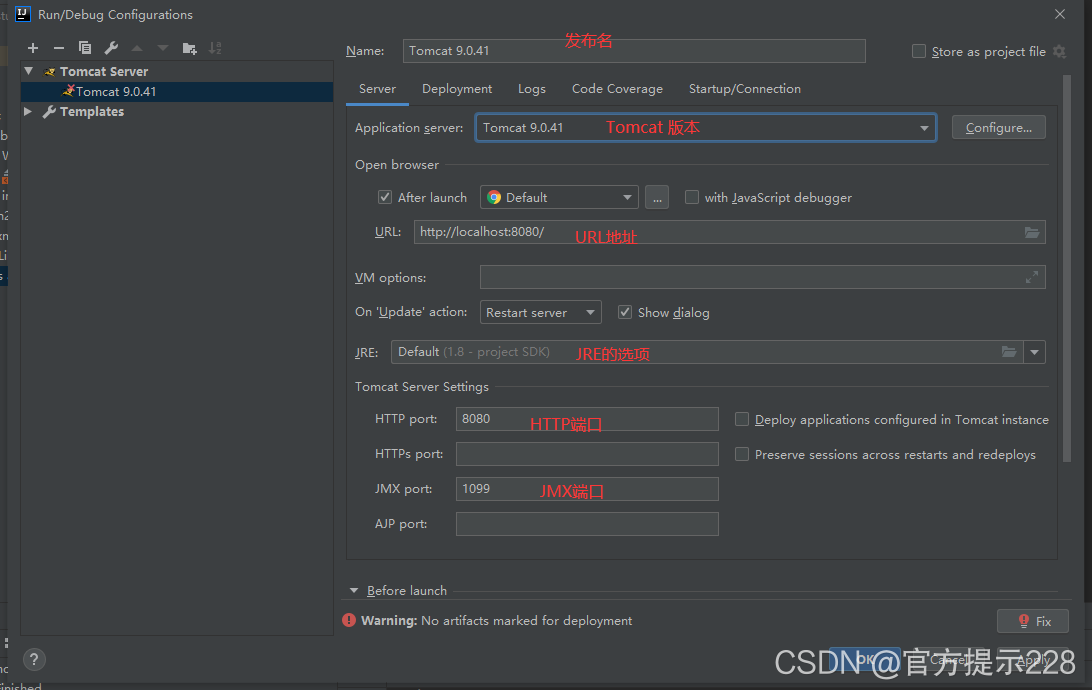Collapse Tomcat Server tree node
Screen dimensions: 1092x690
tap(29, 71)
